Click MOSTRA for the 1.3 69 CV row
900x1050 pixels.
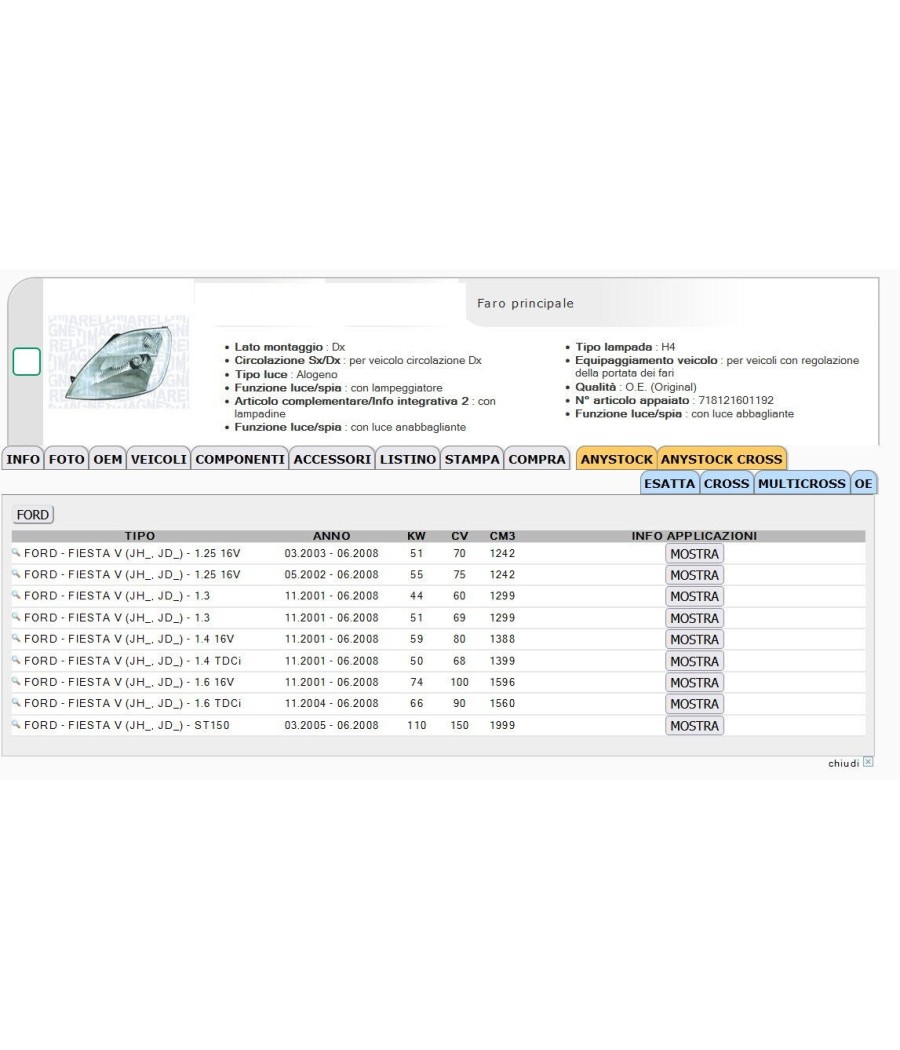coord(694,618)
